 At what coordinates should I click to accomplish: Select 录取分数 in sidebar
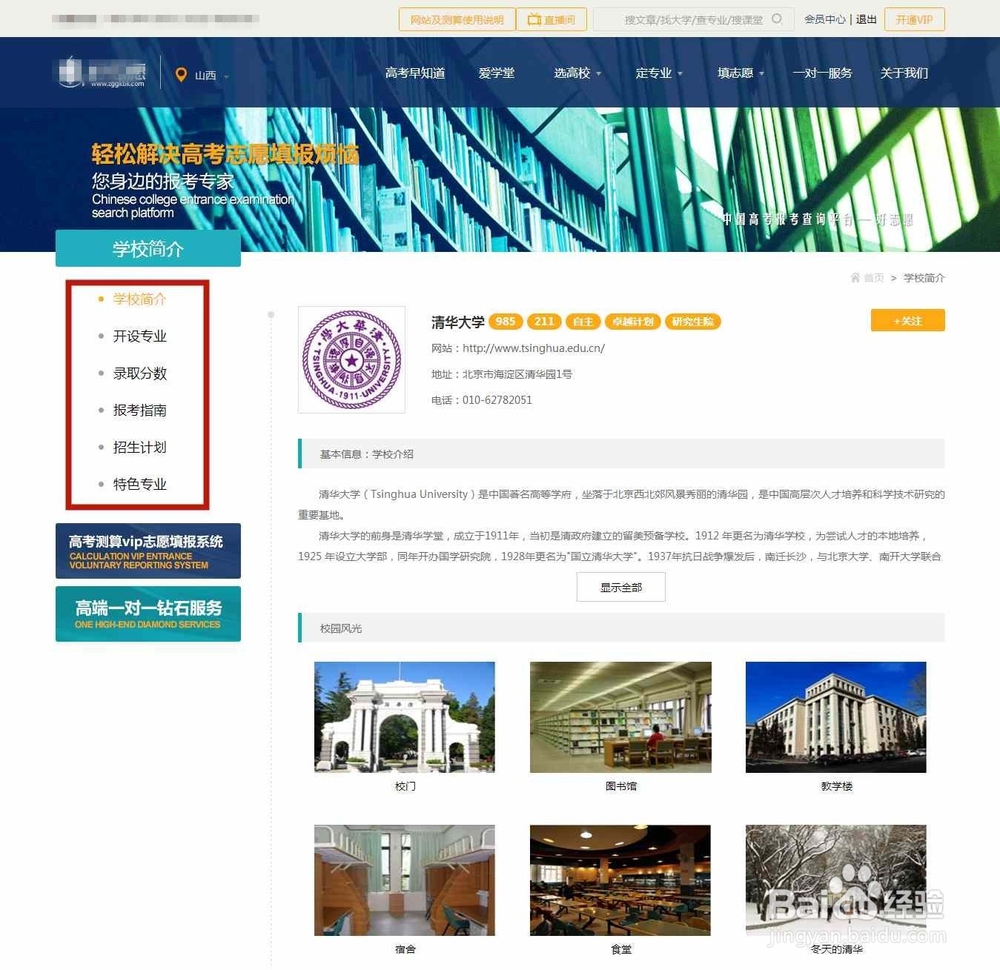click(x=139, y=372)
